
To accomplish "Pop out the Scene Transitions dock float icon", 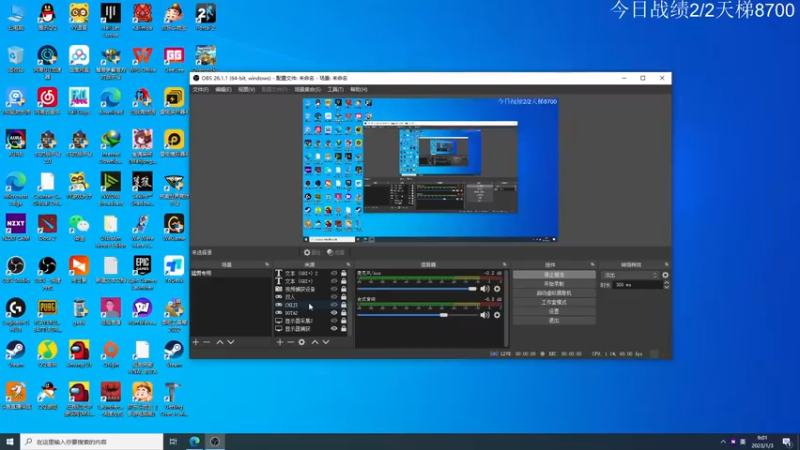I will click(x=666, y=264).
